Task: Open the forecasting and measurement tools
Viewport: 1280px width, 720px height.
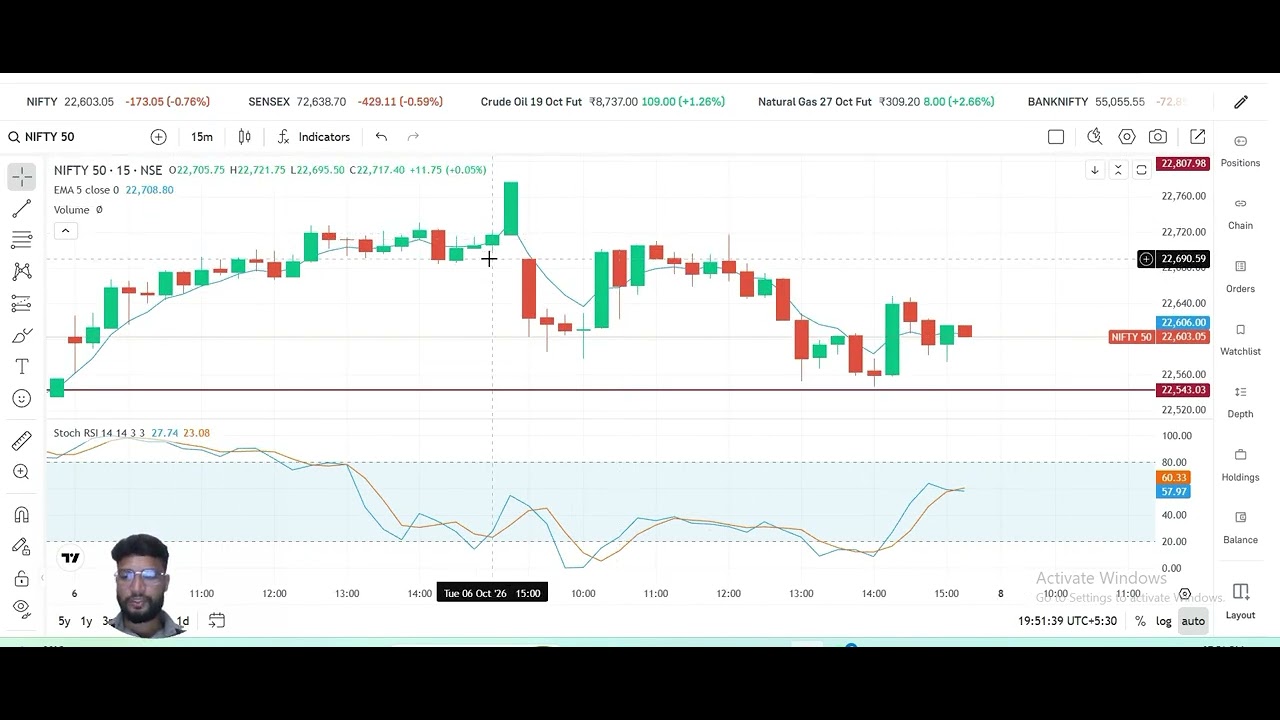Action: point(22,303)
